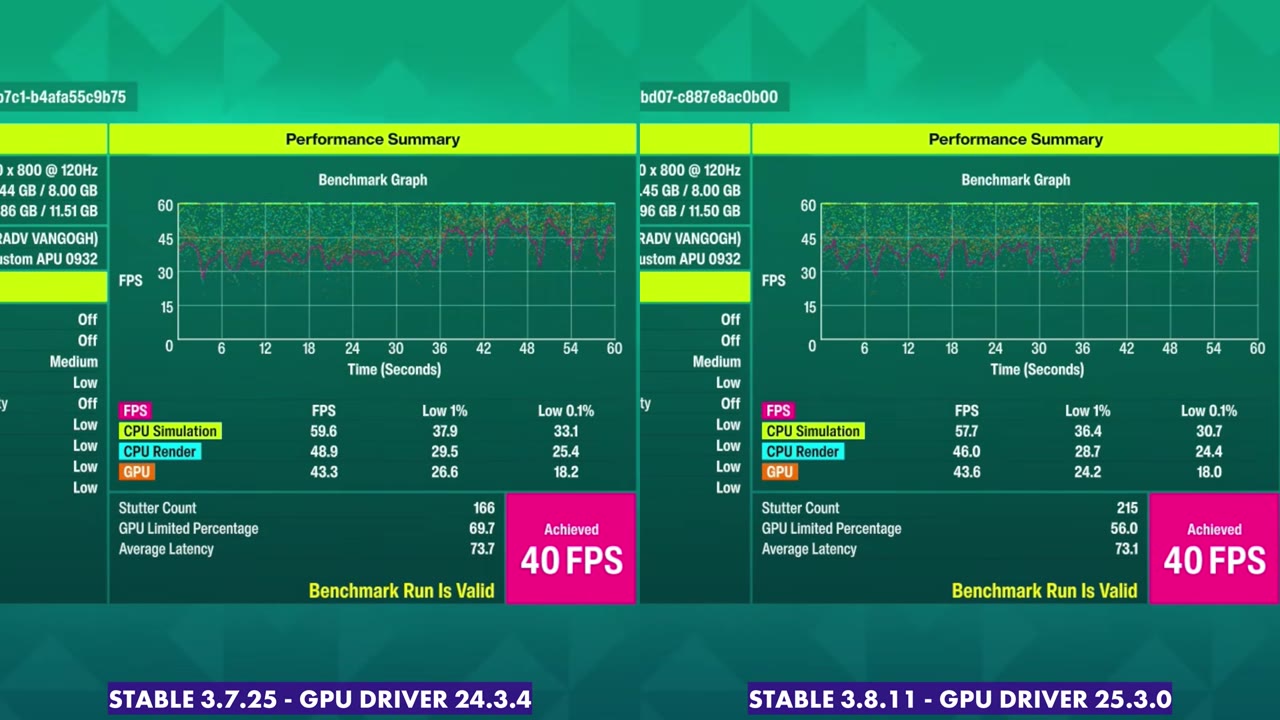Click the 59.6 CPU Simulation FPS value
The image size is (1280, 720).
[324, 431]
